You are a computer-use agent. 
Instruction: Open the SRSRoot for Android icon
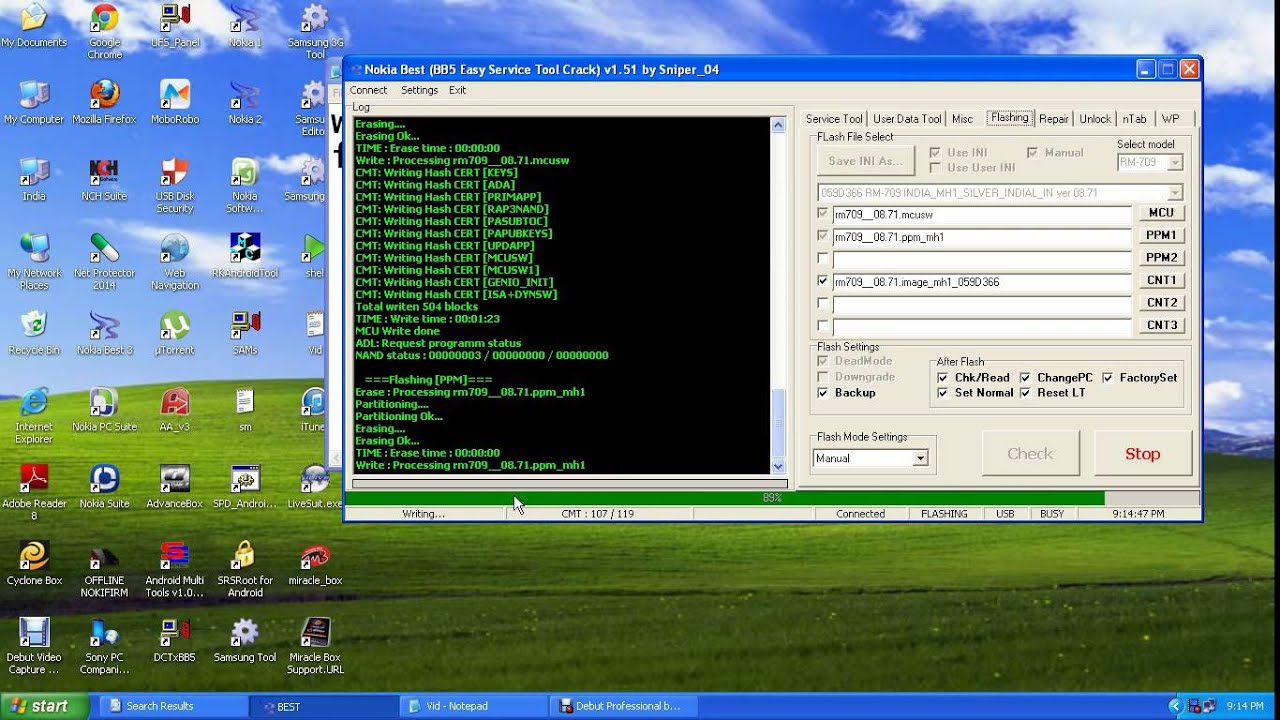click(245, 570)
